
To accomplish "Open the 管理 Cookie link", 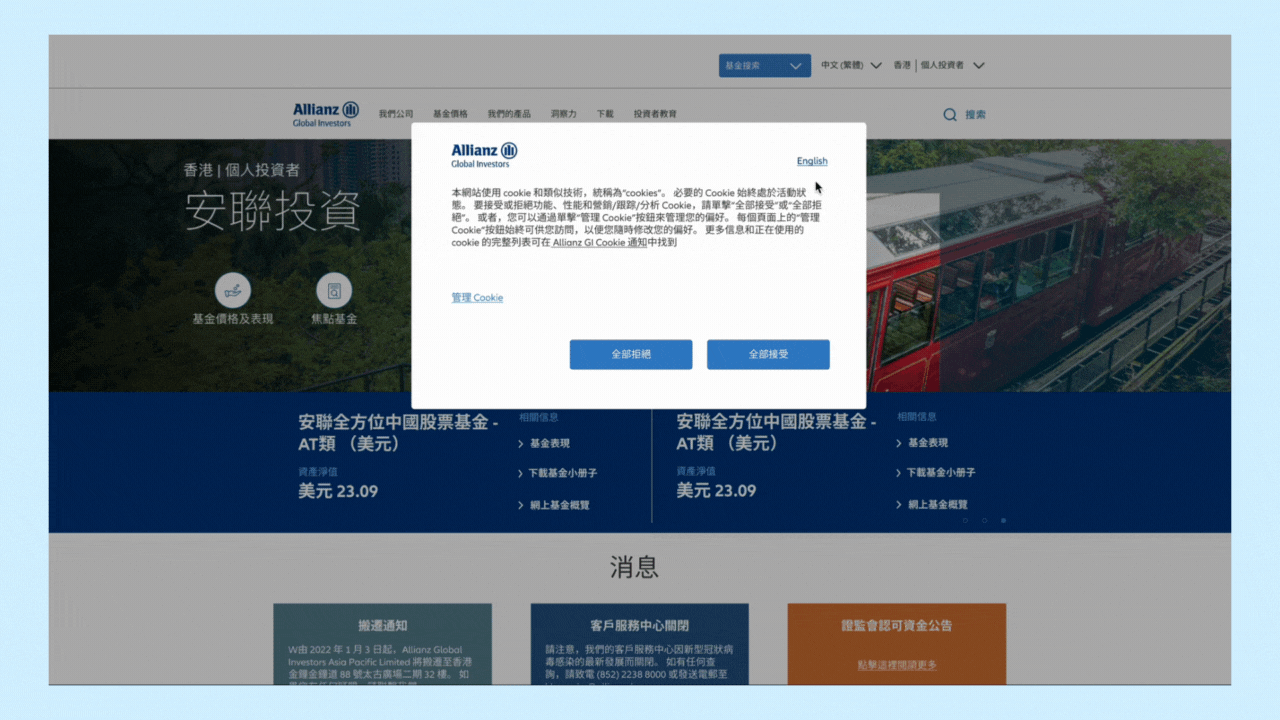I will (477, 298).
